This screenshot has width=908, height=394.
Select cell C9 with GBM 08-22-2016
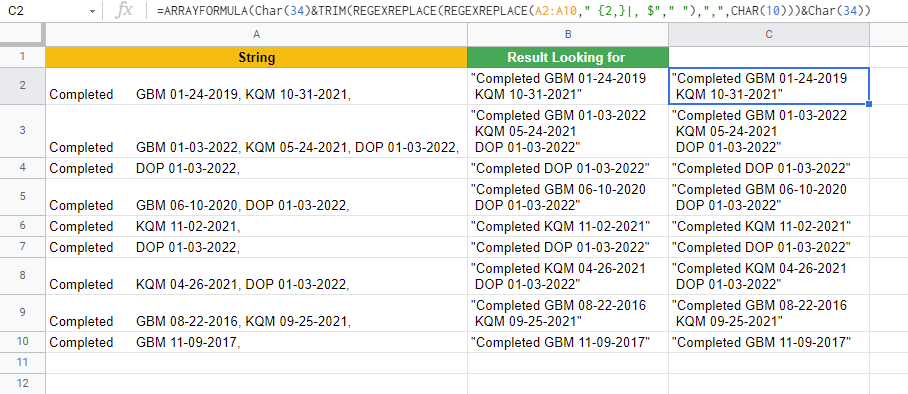pyautogui.click(x=769, y=313)
